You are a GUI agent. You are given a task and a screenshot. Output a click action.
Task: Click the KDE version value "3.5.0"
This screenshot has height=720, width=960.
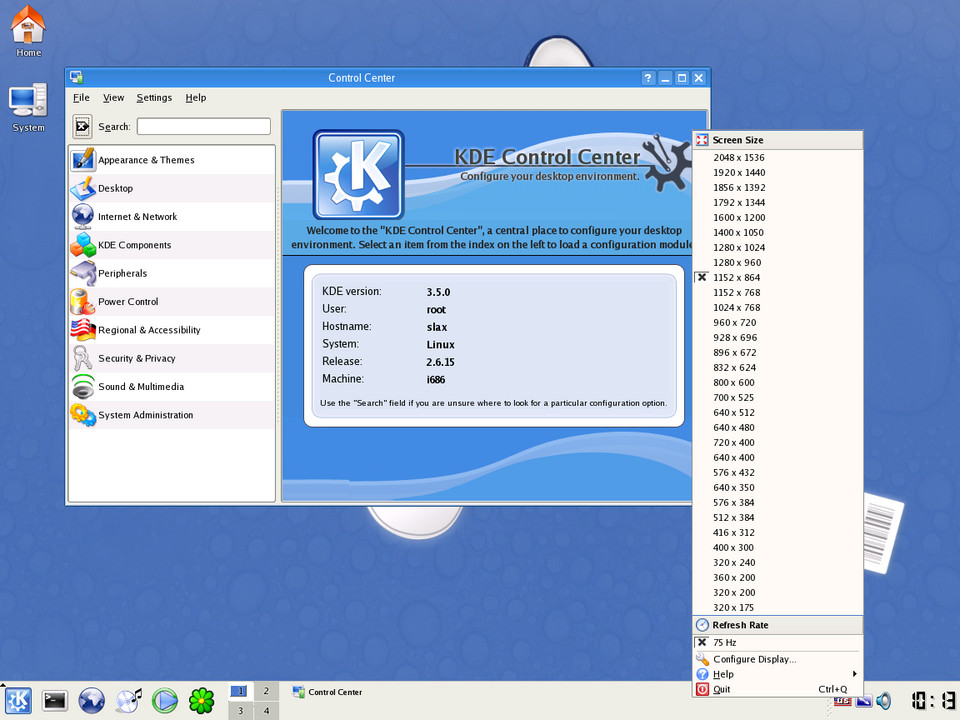[x=438, y=292]
